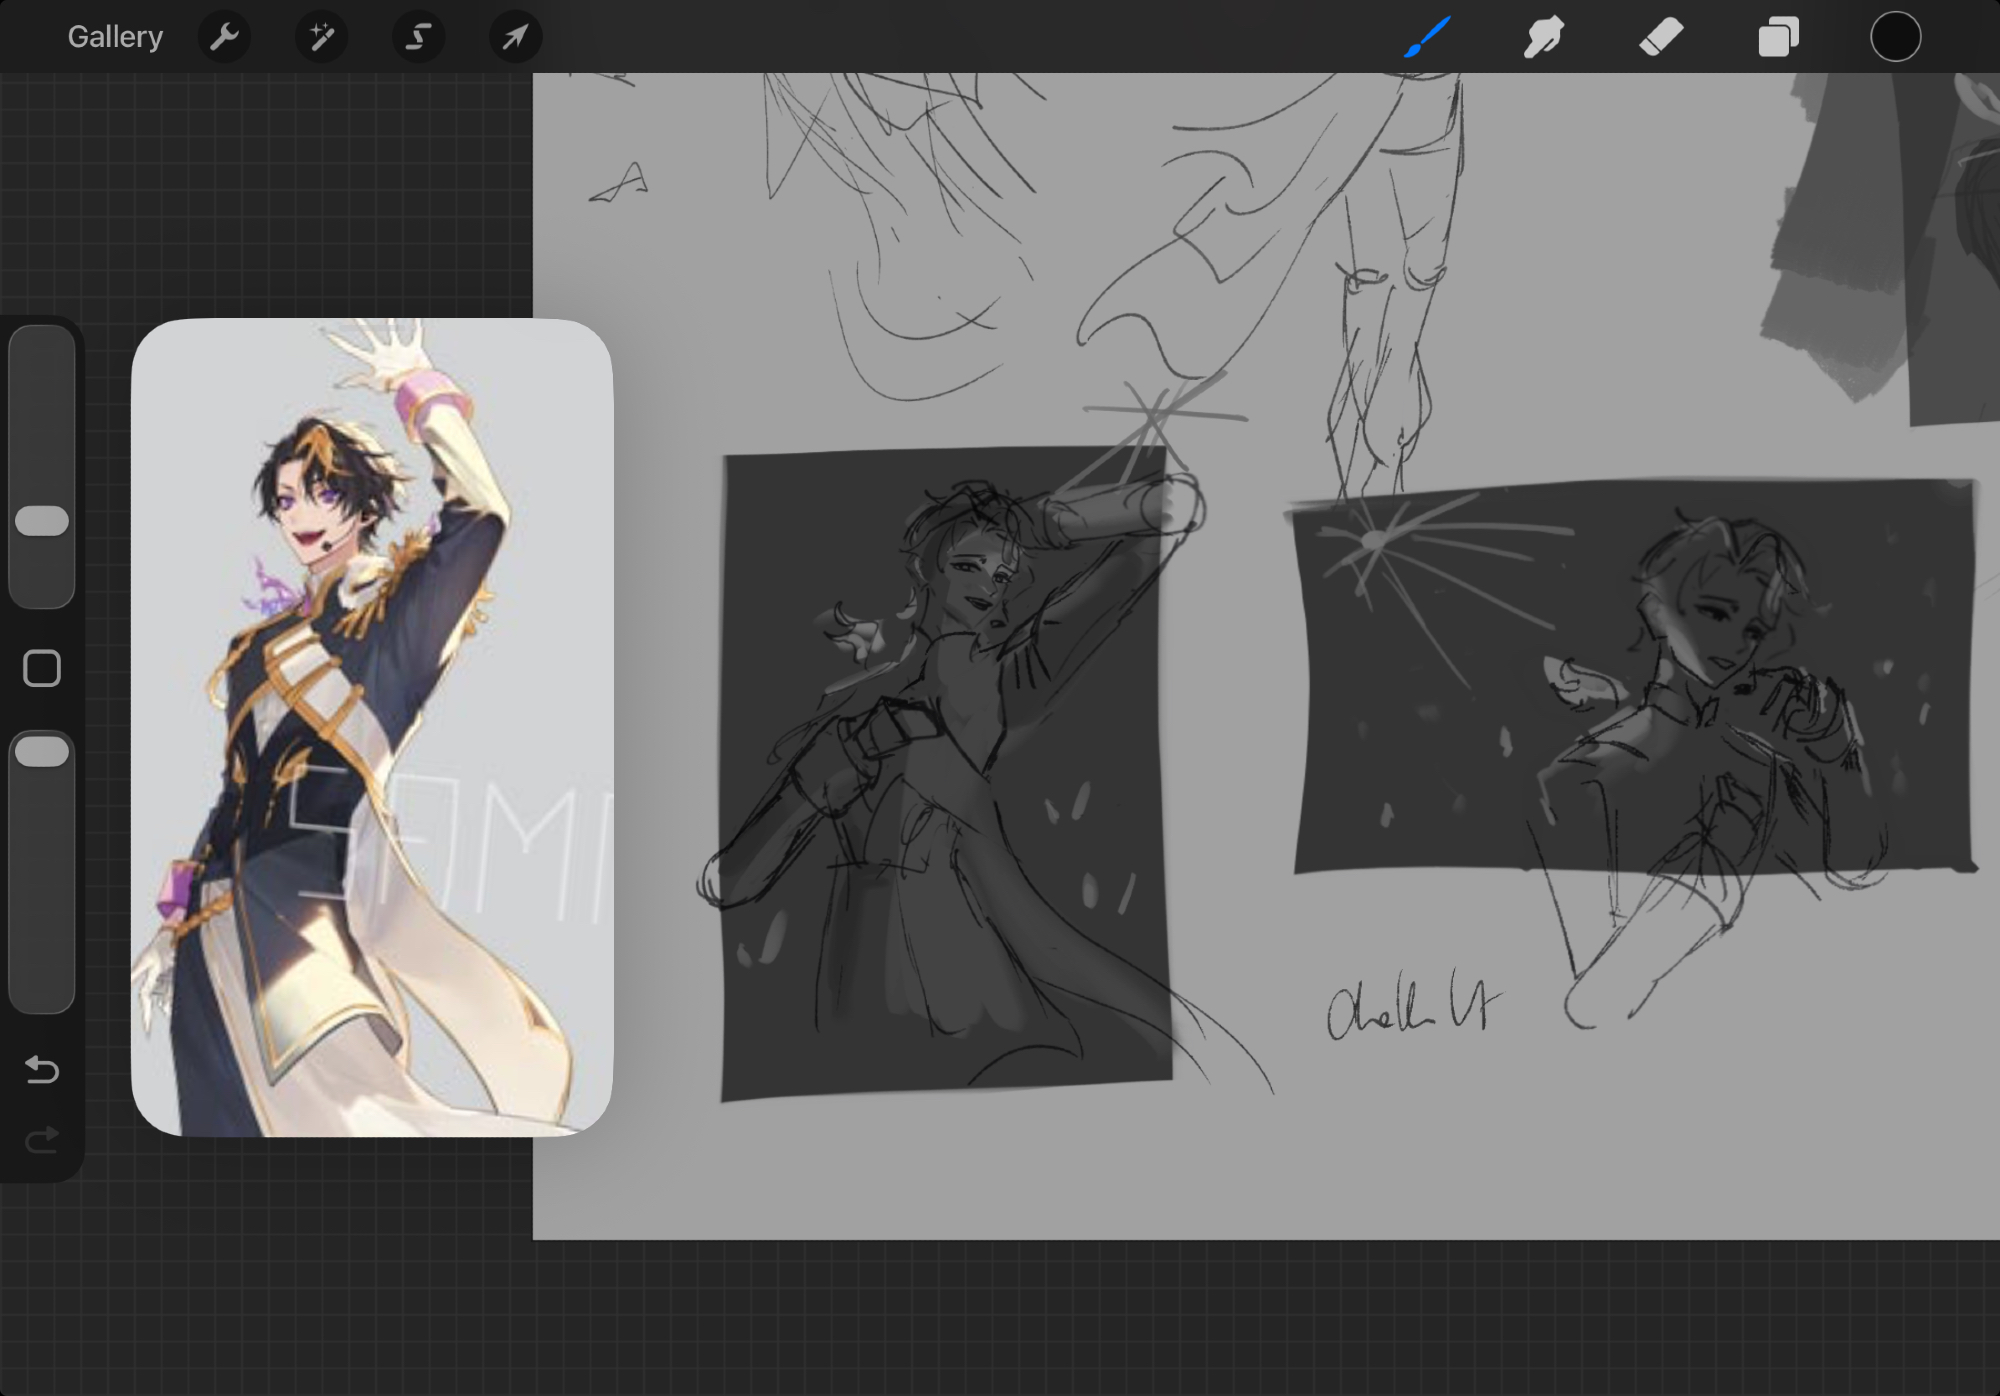Image resolution: width=2000 pixels, height=1396 pixels.
Task: Select the Smudge finger tool
Action: [x=1544, y=37]
